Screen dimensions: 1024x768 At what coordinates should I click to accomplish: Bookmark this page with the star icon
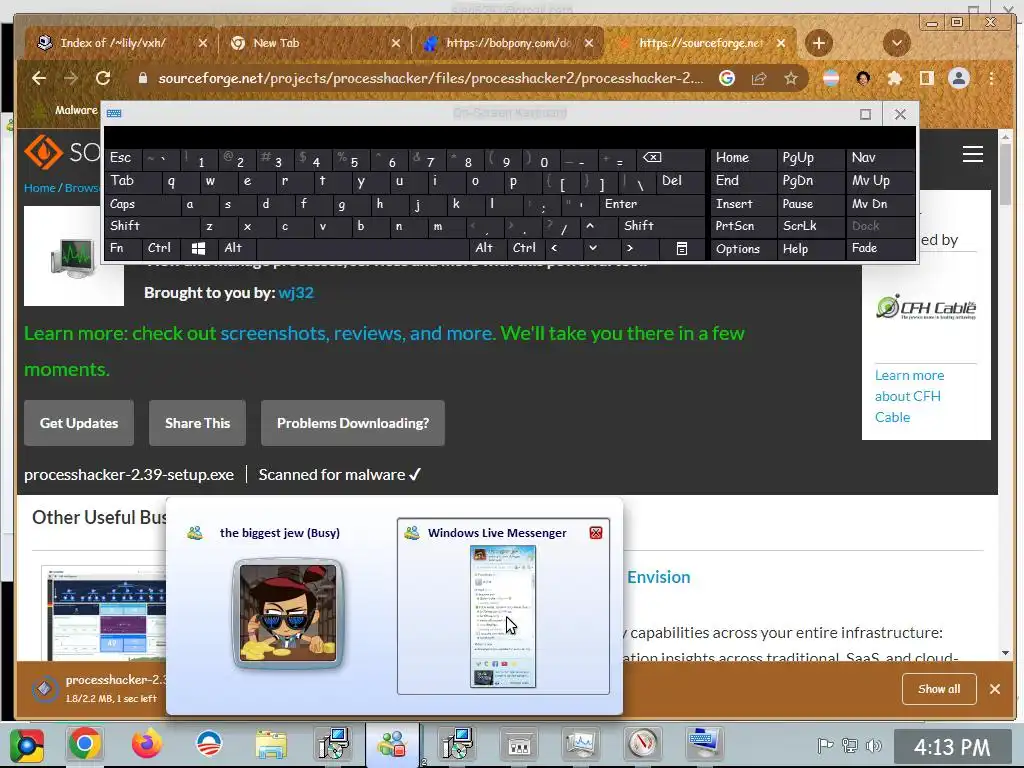(x=791, y=78)
